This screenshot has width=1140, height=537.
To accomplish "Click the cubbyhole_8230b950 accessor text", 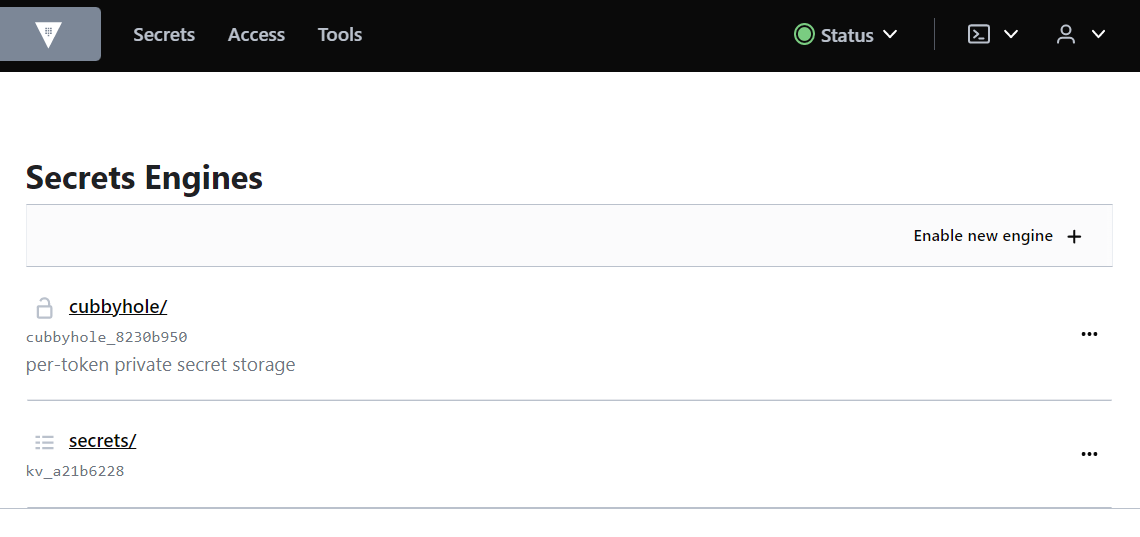I will point(107,337).
